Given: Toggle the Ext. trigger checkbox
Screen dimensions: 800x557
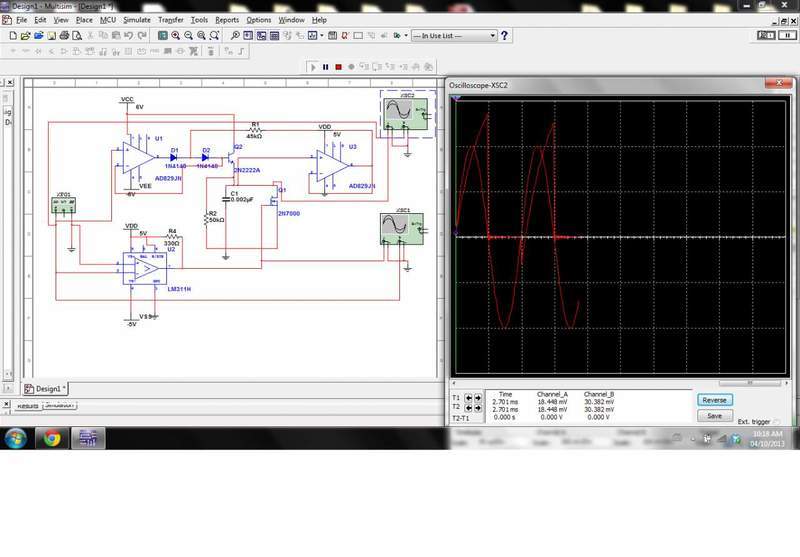Looking at the screenshot, I should 775,421.
